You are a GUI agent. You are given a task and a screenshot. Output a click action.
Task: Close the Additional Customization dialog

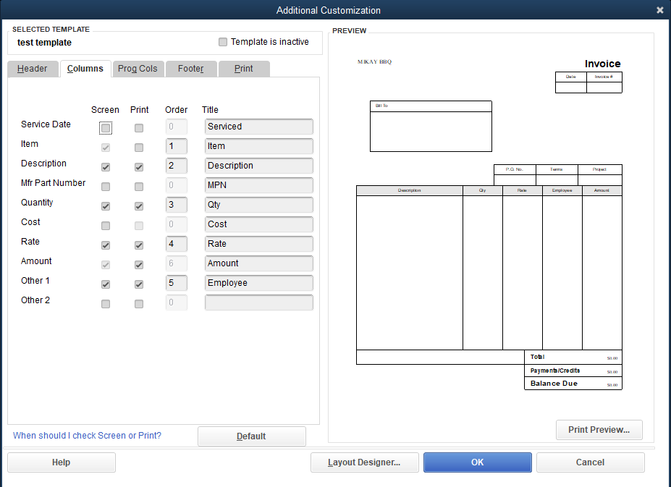point(659,10)
